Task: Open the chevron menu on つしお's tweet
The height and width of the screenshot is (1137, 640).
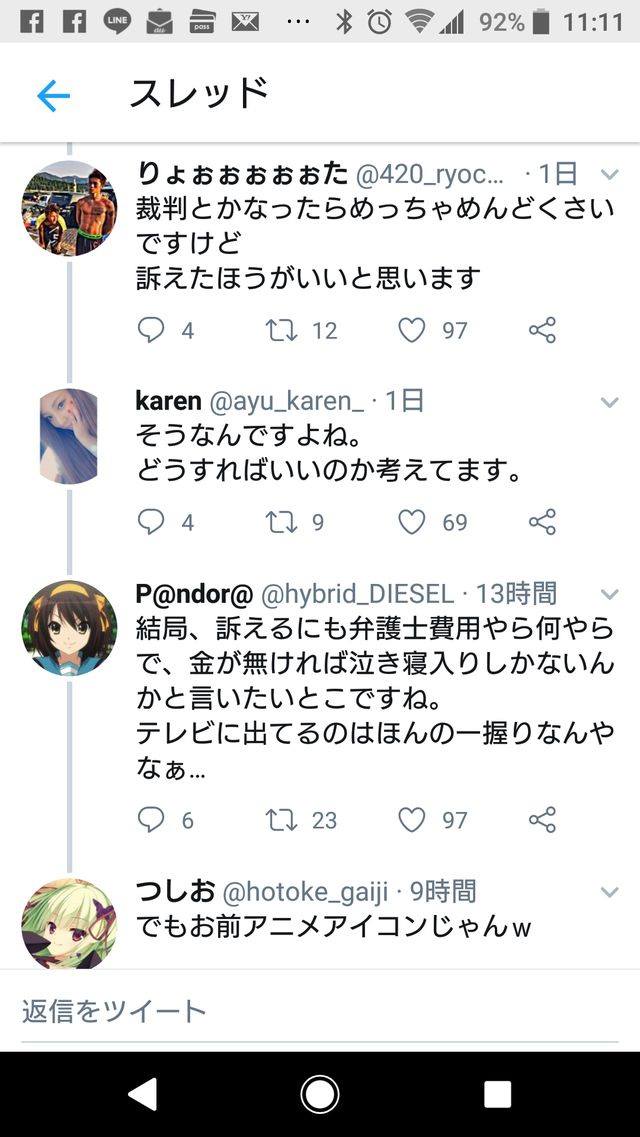Action: coord(610,893)
